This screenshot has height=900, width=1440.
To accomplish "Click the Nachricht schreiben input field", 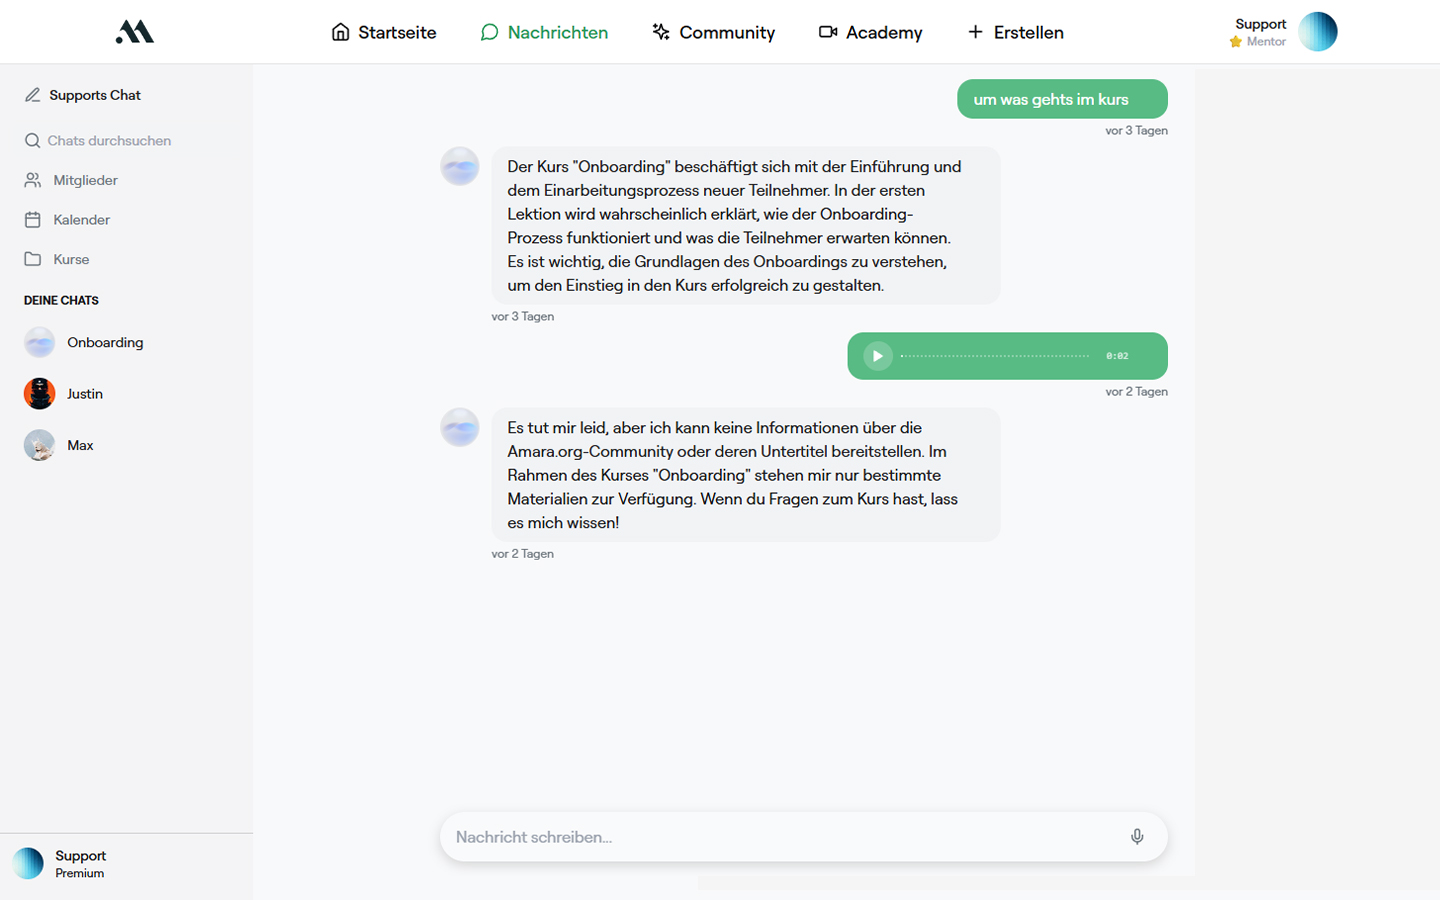I will [700, 836].
